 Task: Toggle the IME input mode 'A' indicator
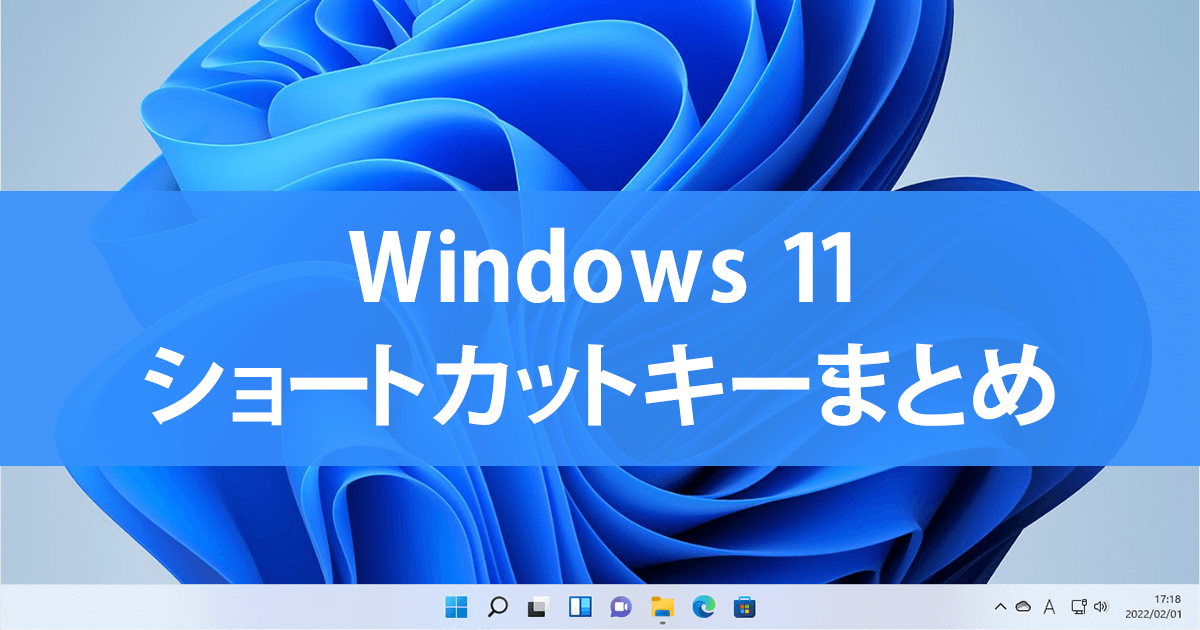pyautogui.click(x=1049, y=606)
